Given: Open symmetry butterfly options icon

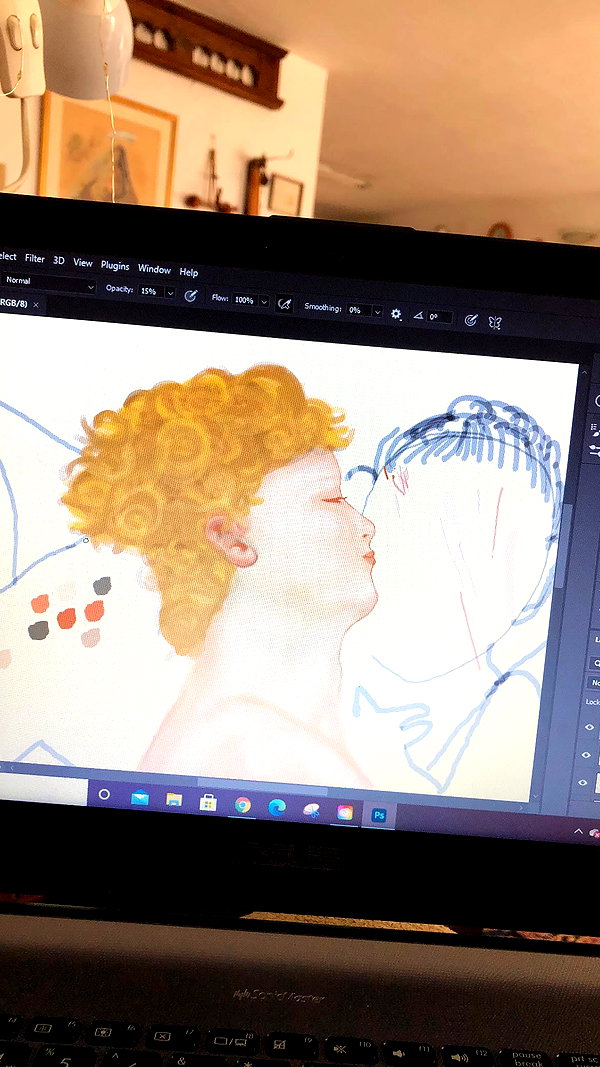Looking at the screenshot, I should tap(495, 323).
